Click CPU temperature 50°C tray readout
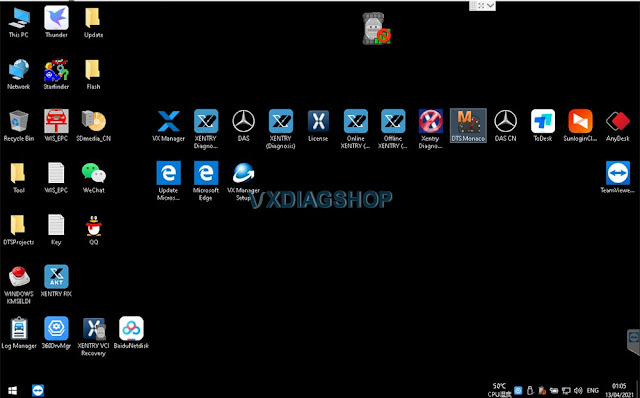Screen dimensions: 640x398 point(499,390)
